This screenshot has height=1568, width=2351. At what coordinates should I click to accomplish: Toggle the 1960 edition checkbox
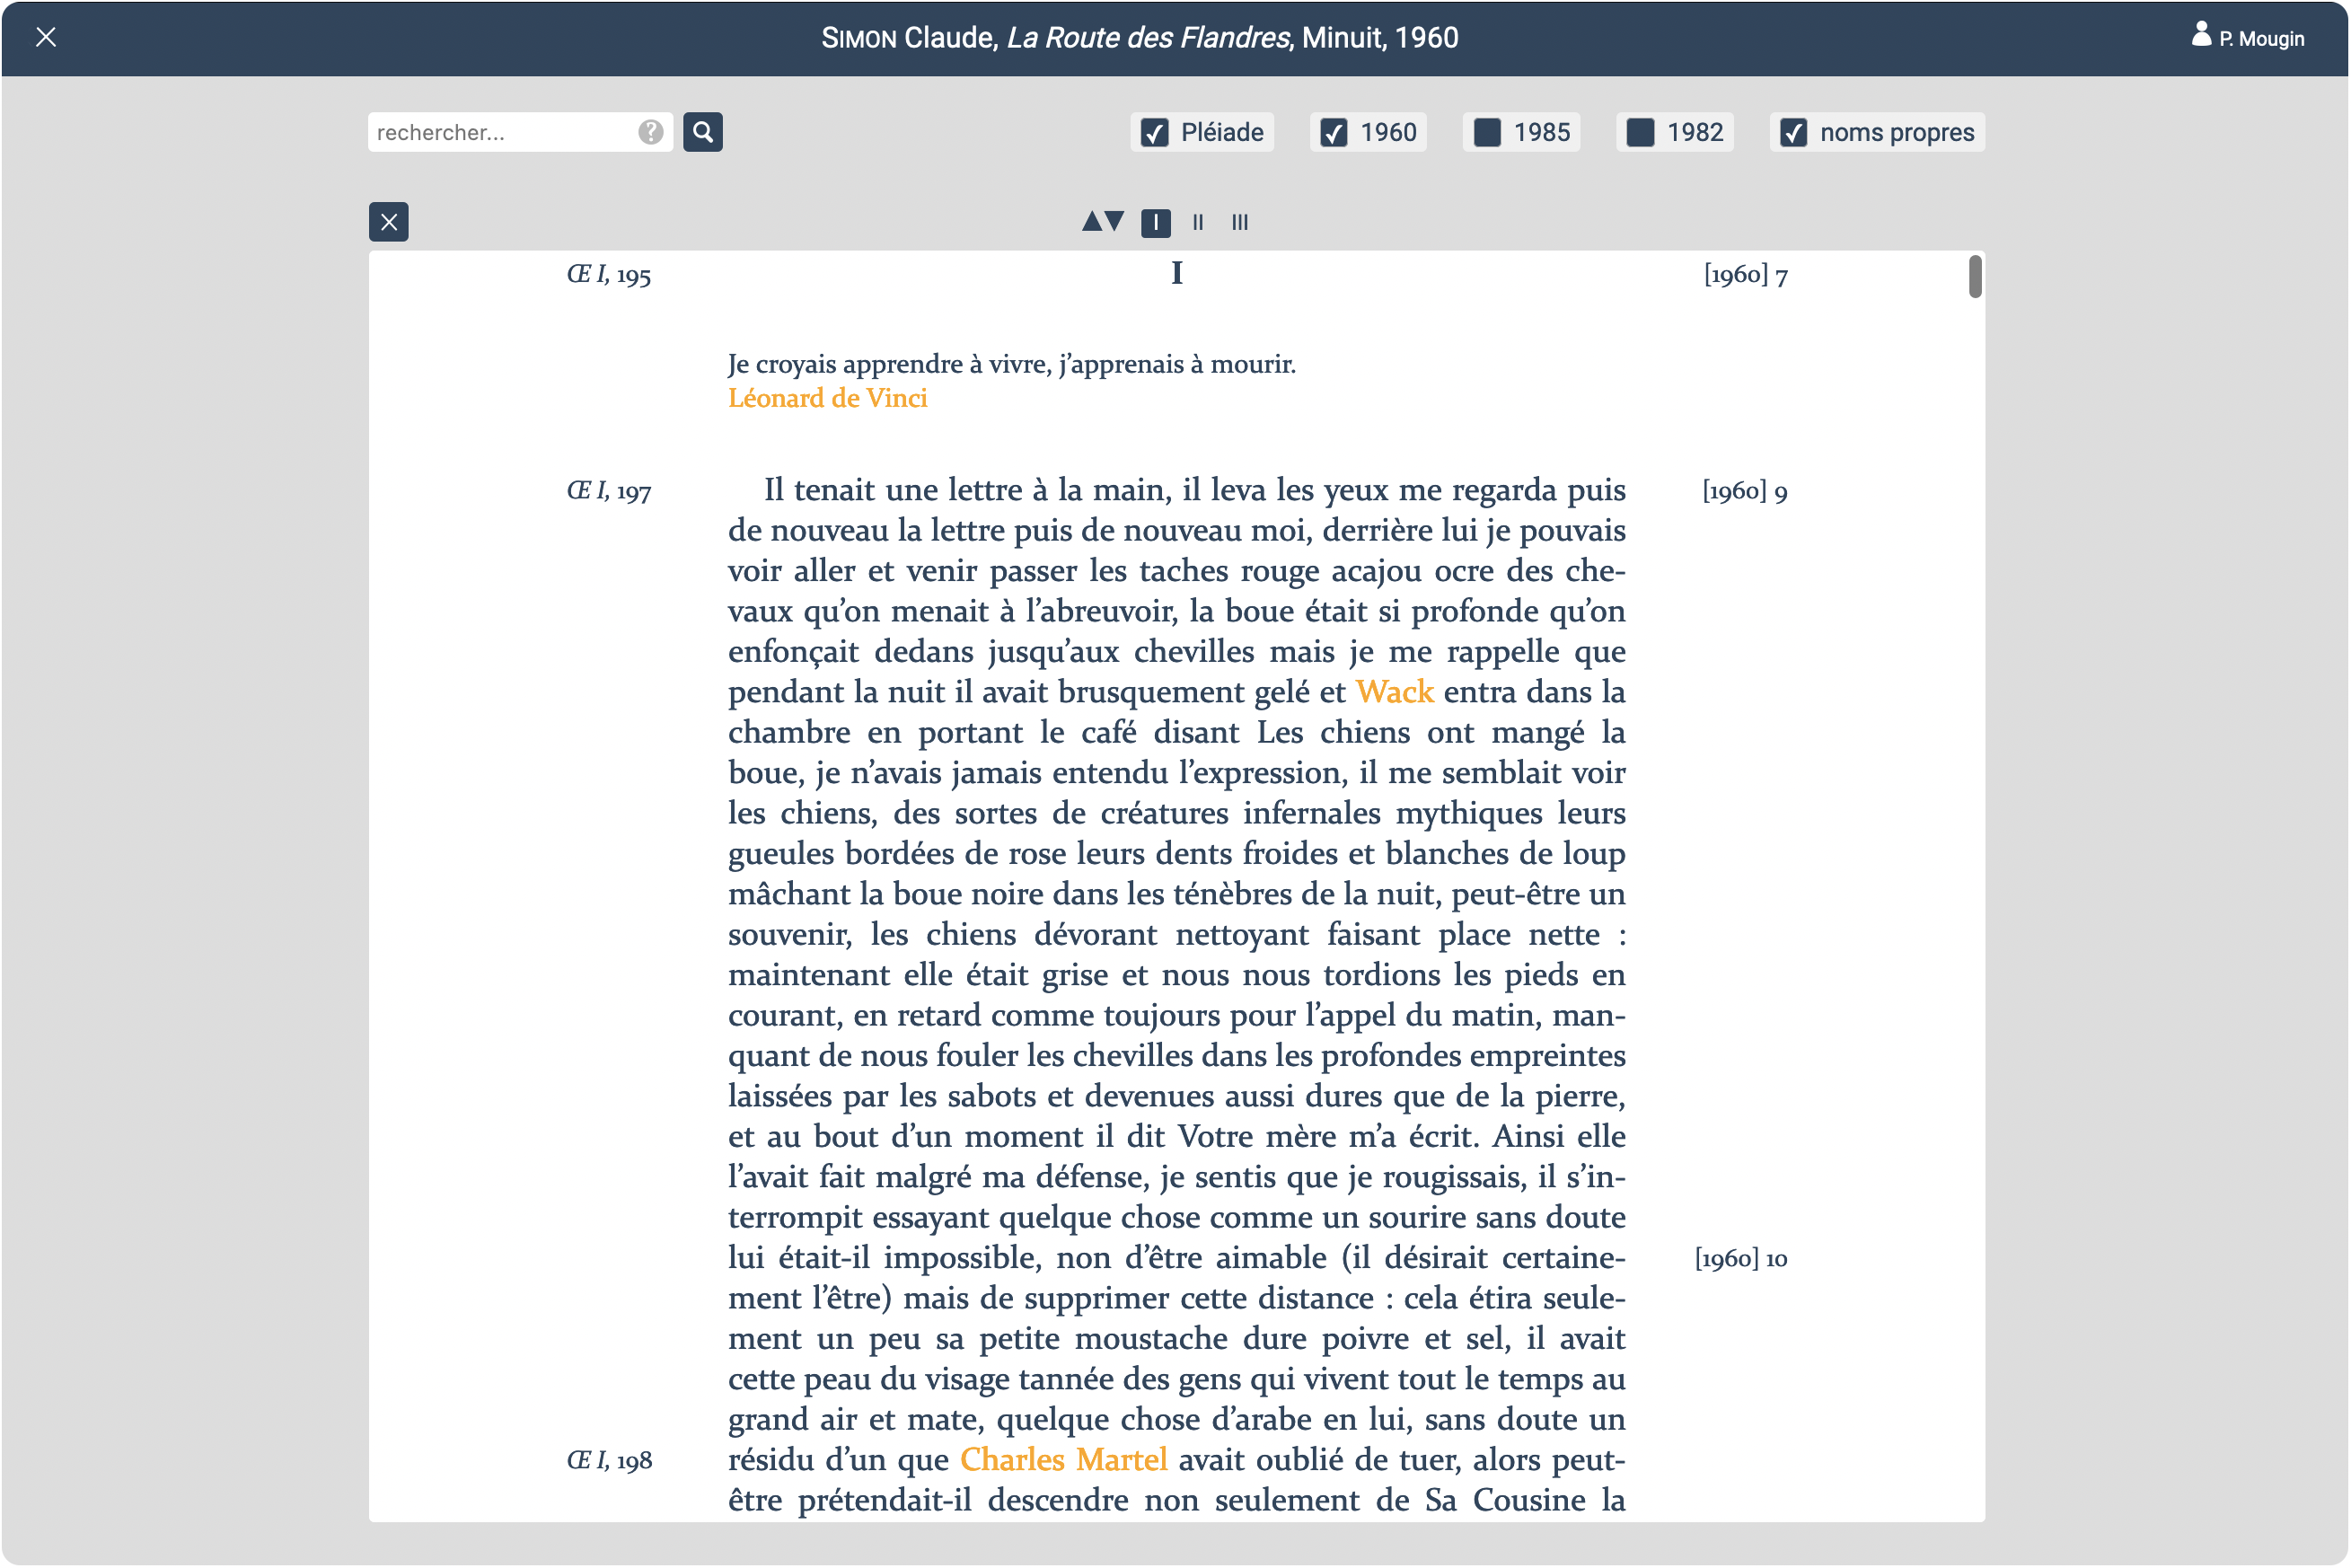1334,133
